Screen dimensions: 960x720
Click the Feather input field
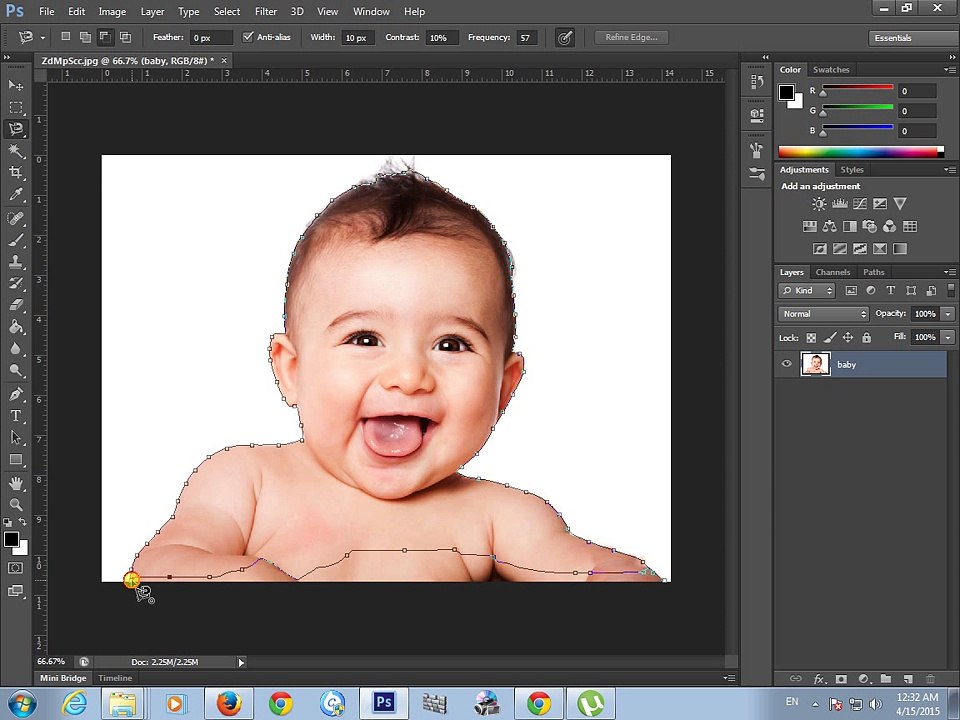pyautogui.click(x=211, y=37)
